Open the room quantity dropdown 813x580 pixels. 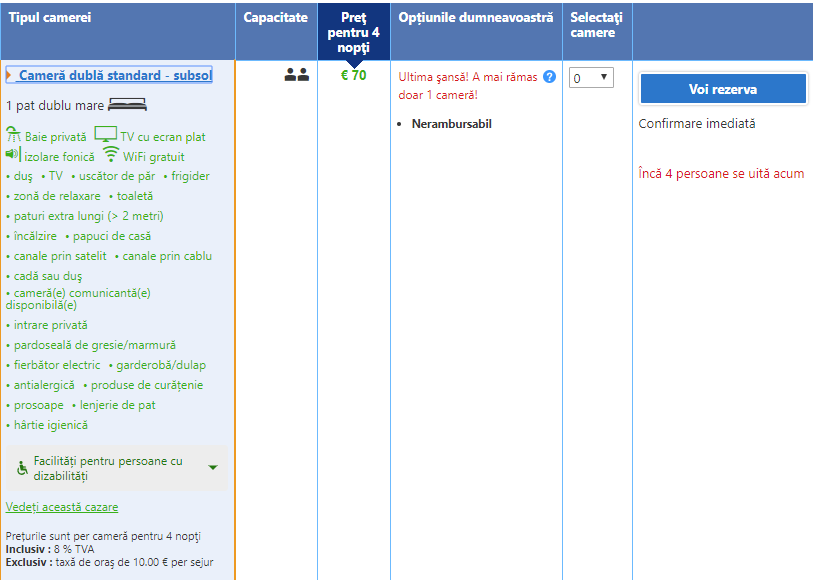pyautogui.click(x=590, y=78)
